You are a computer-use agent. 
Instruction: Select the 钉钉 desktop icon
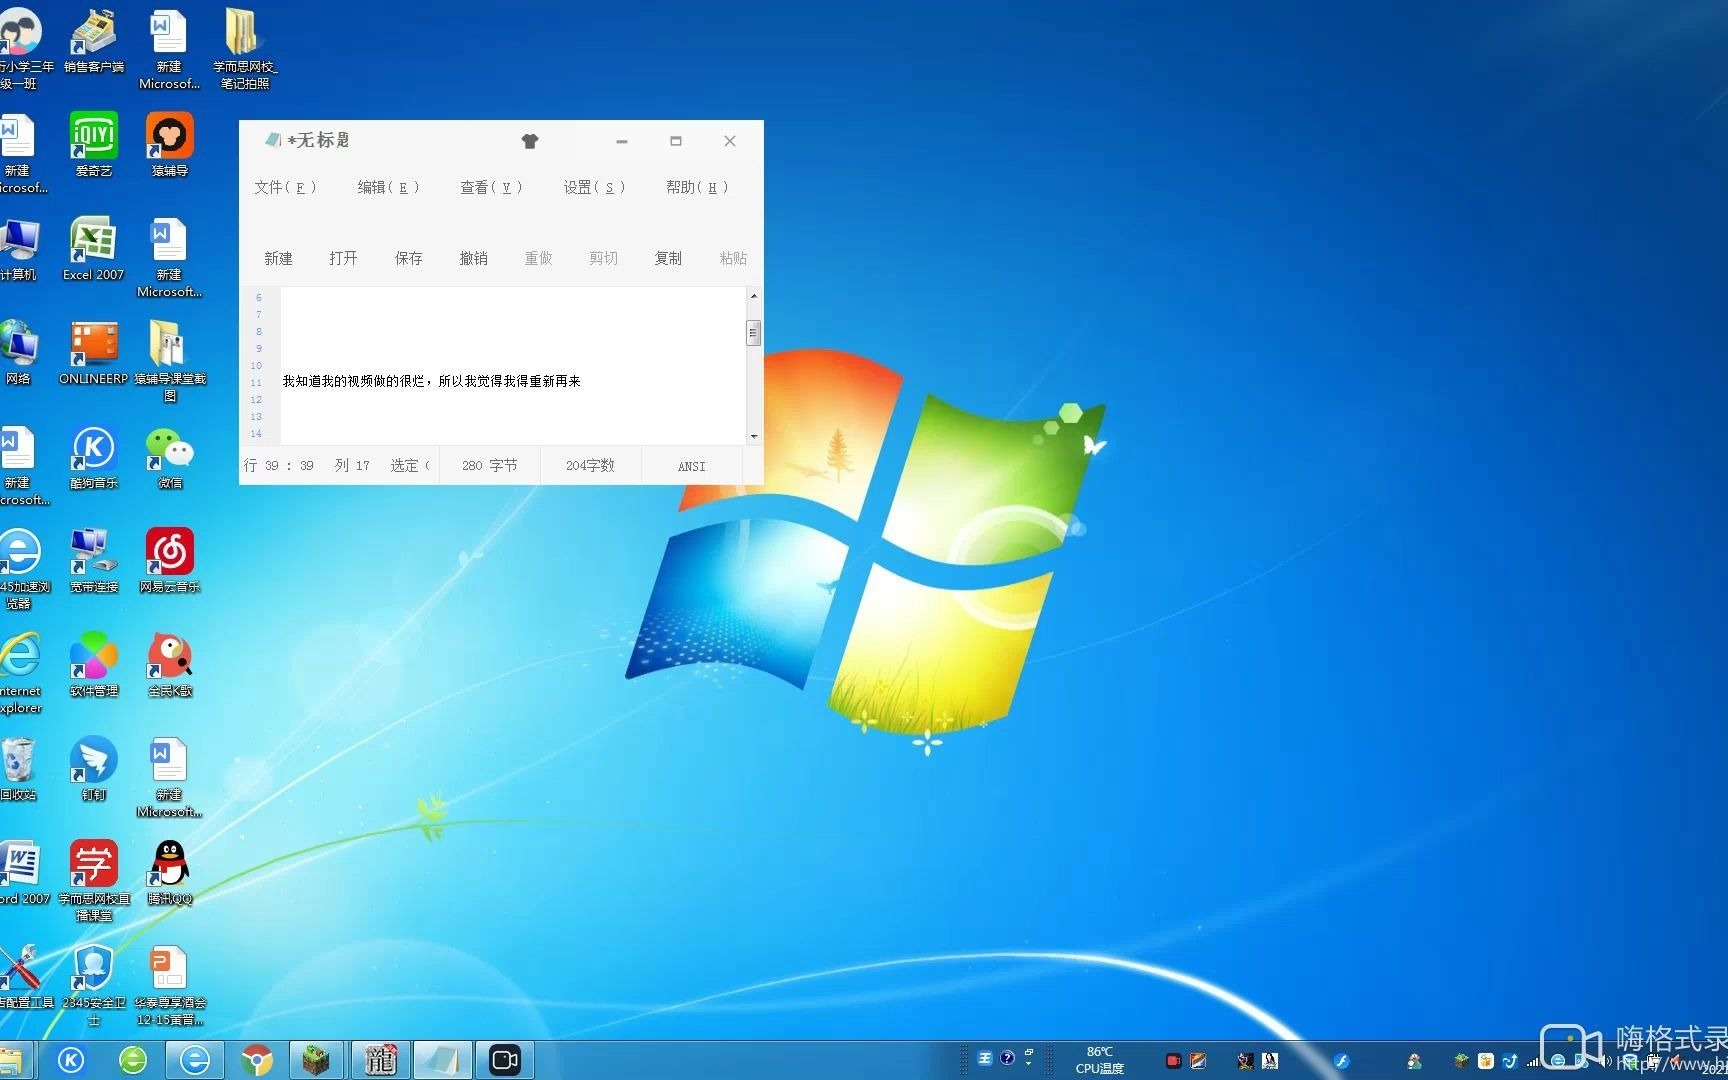(94, 769)
